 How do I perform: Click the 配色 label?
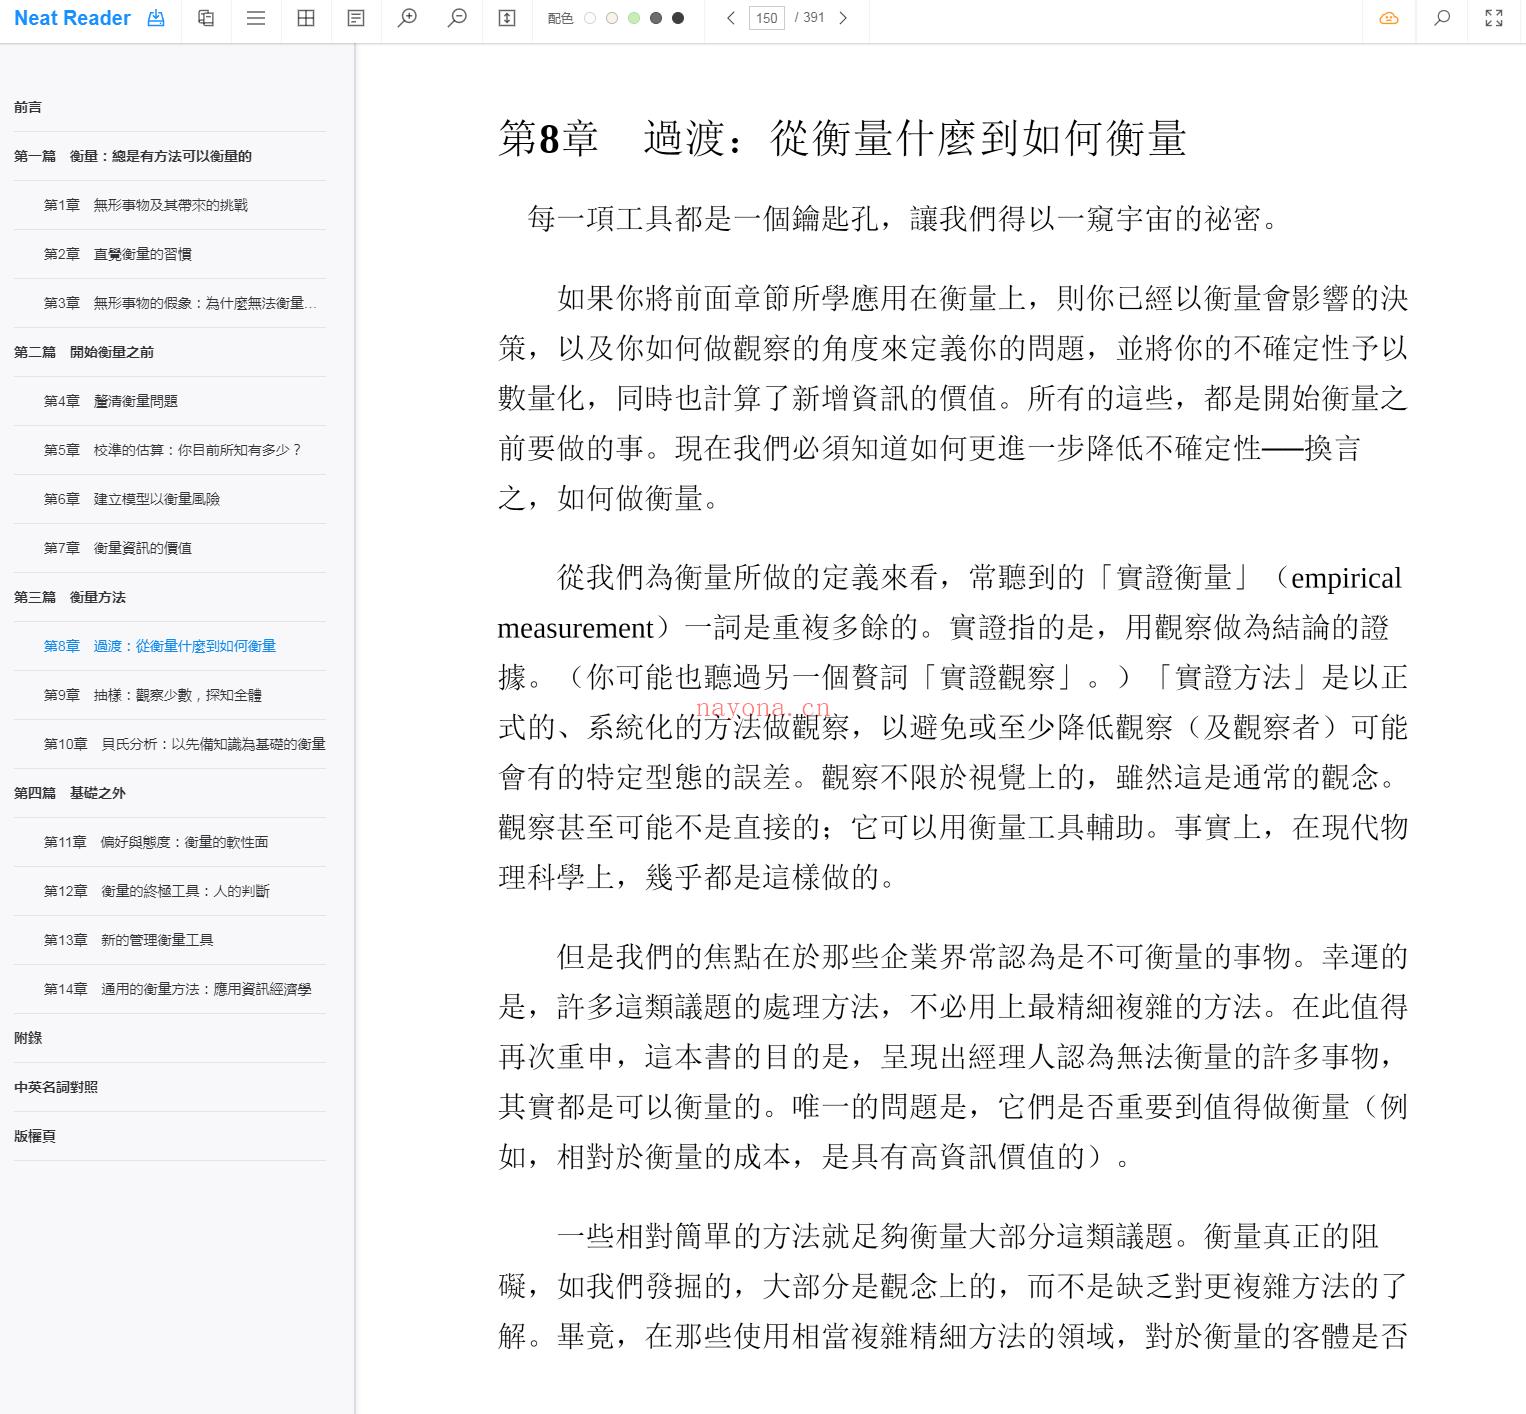[561, 18]
